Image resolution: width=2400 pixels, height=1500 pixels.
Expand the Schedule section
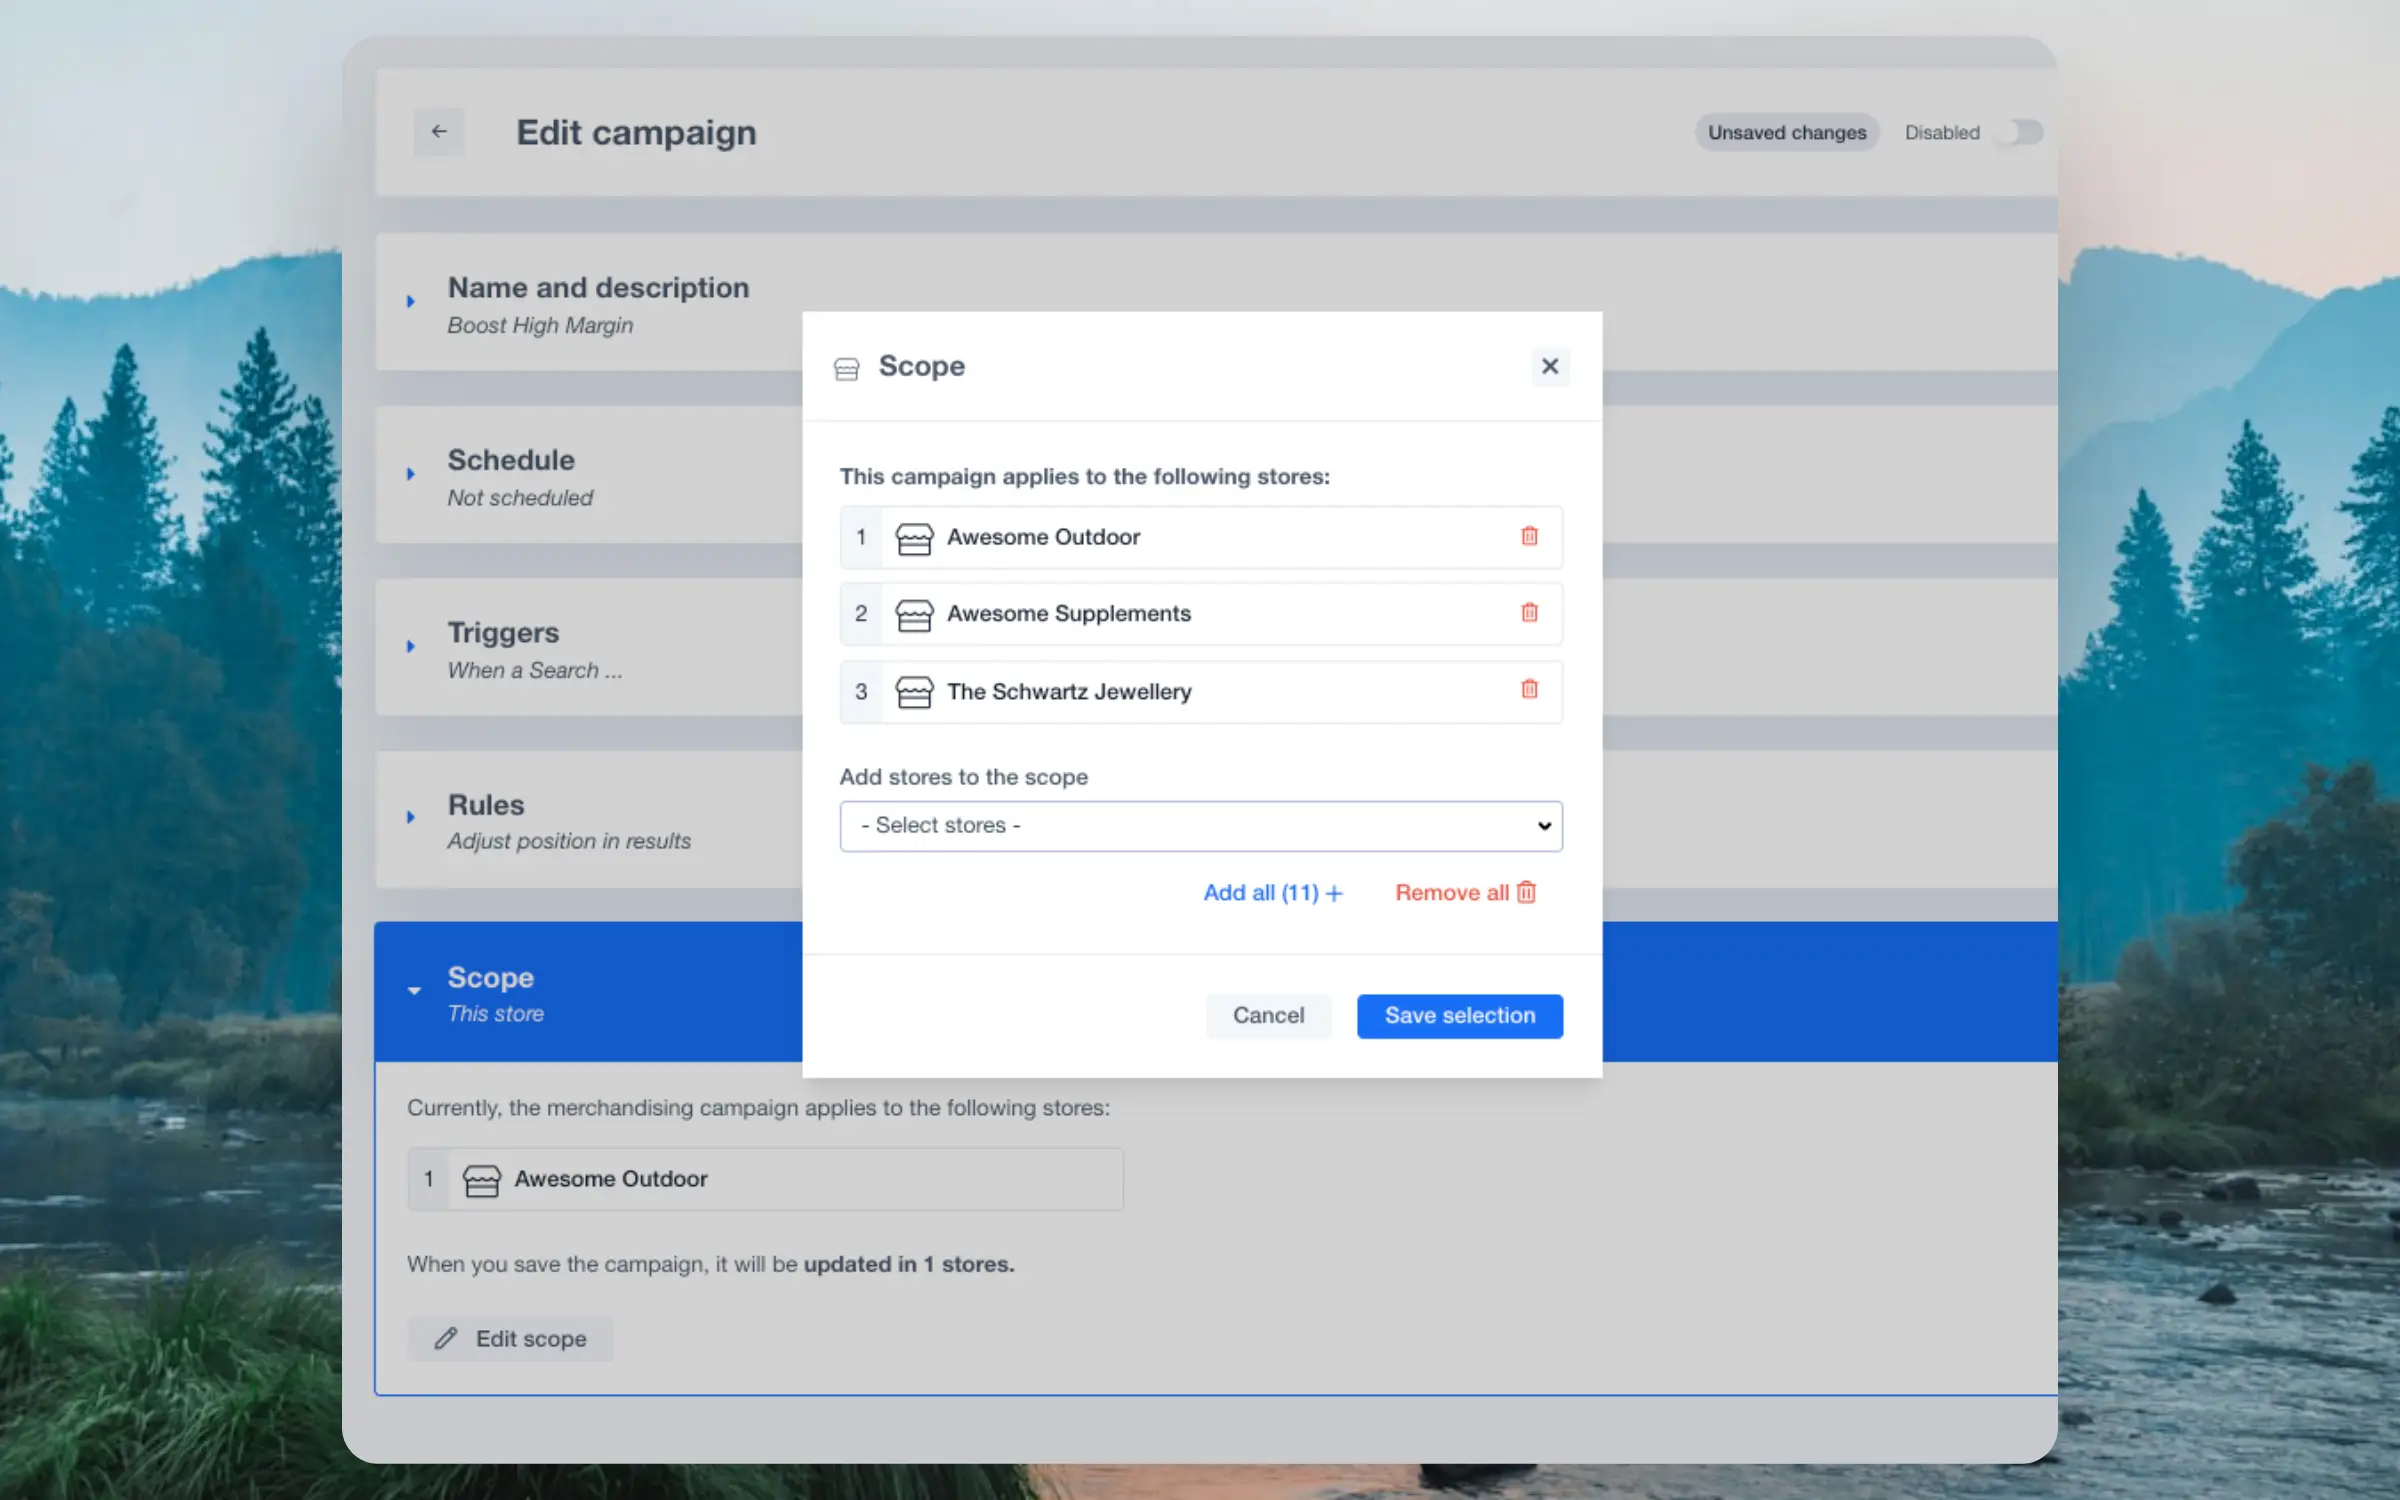pos(411,474)
